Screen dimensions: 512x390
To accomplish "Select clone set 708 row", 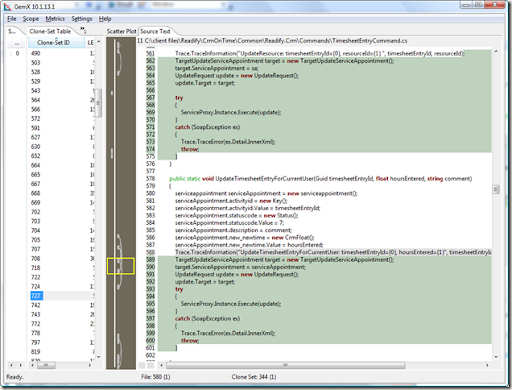I will (62, 259).
